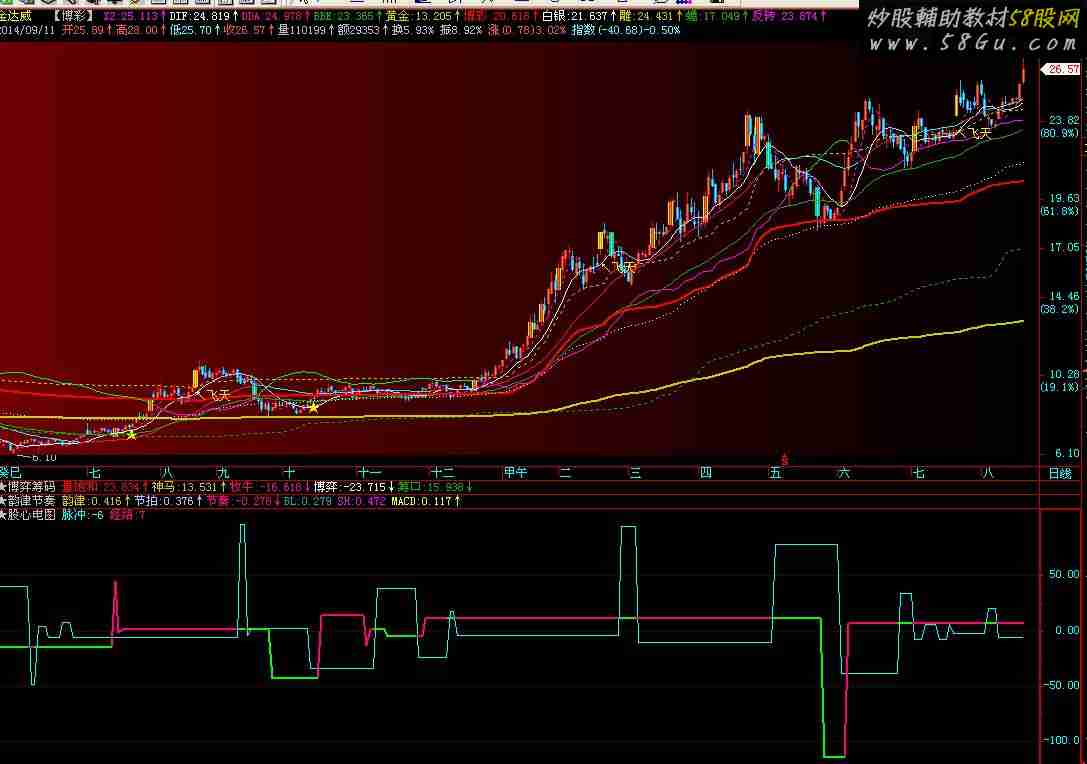Select the 十二 month marker on the timeline

(442, 473)
